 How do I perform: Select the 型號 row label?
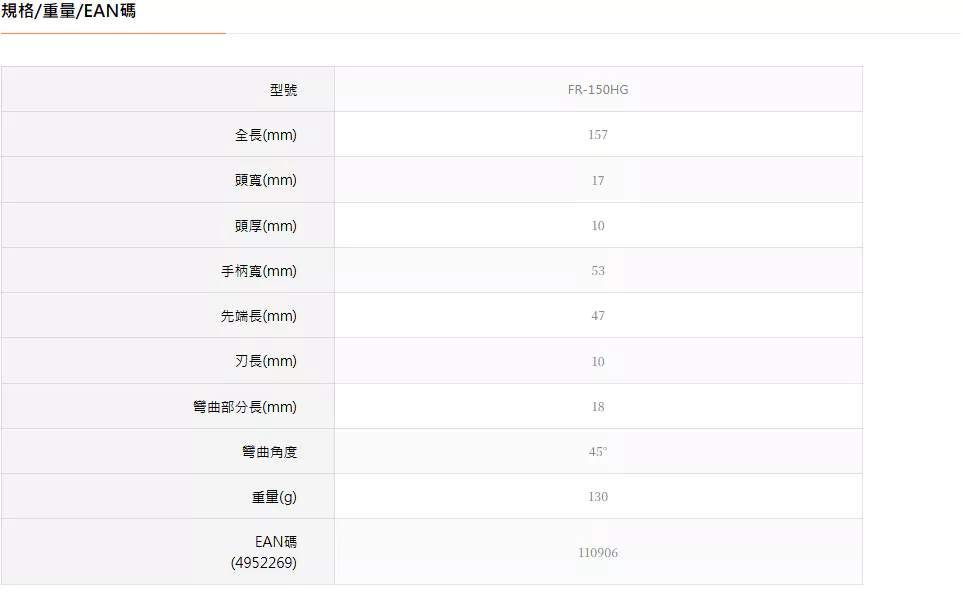pos(283,90)
